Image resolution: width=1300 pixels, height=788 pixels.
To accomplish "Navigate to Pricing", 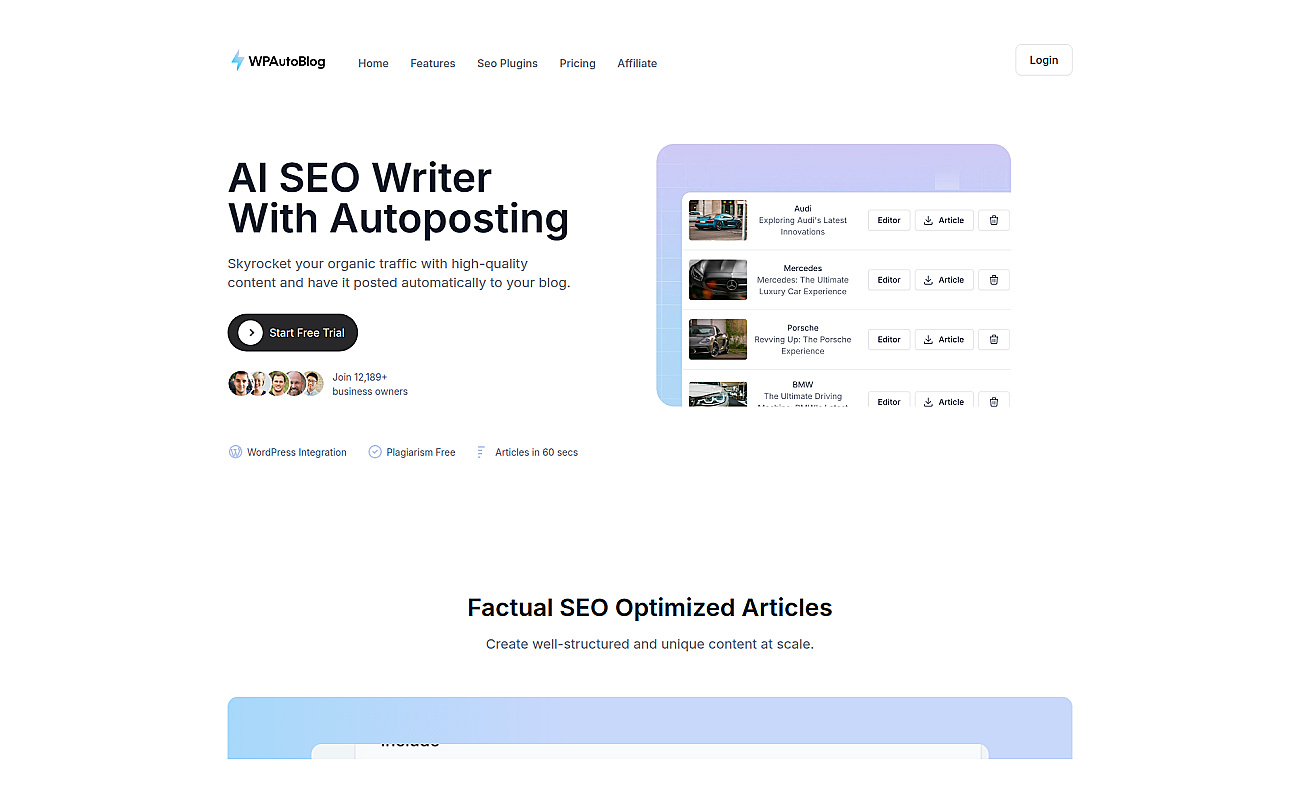I will tap(578, 63).
